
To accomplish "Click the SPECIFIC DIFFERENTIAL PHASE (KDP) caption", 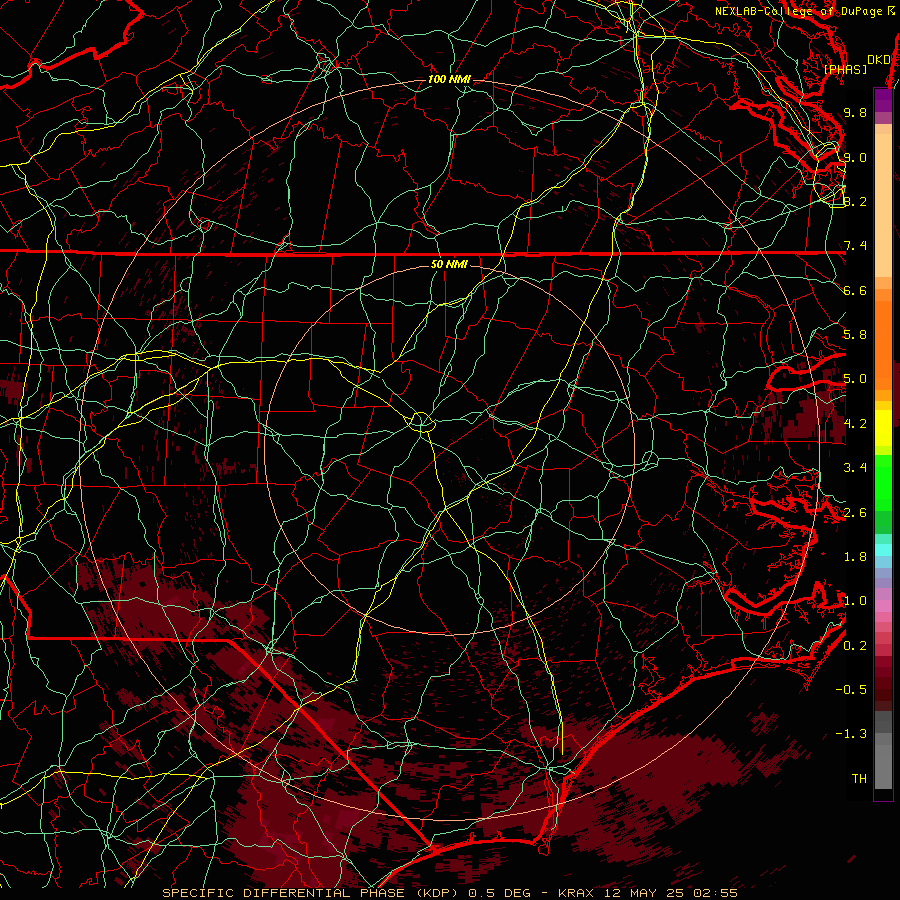I will pyautogui.click(x=311, y=893).
